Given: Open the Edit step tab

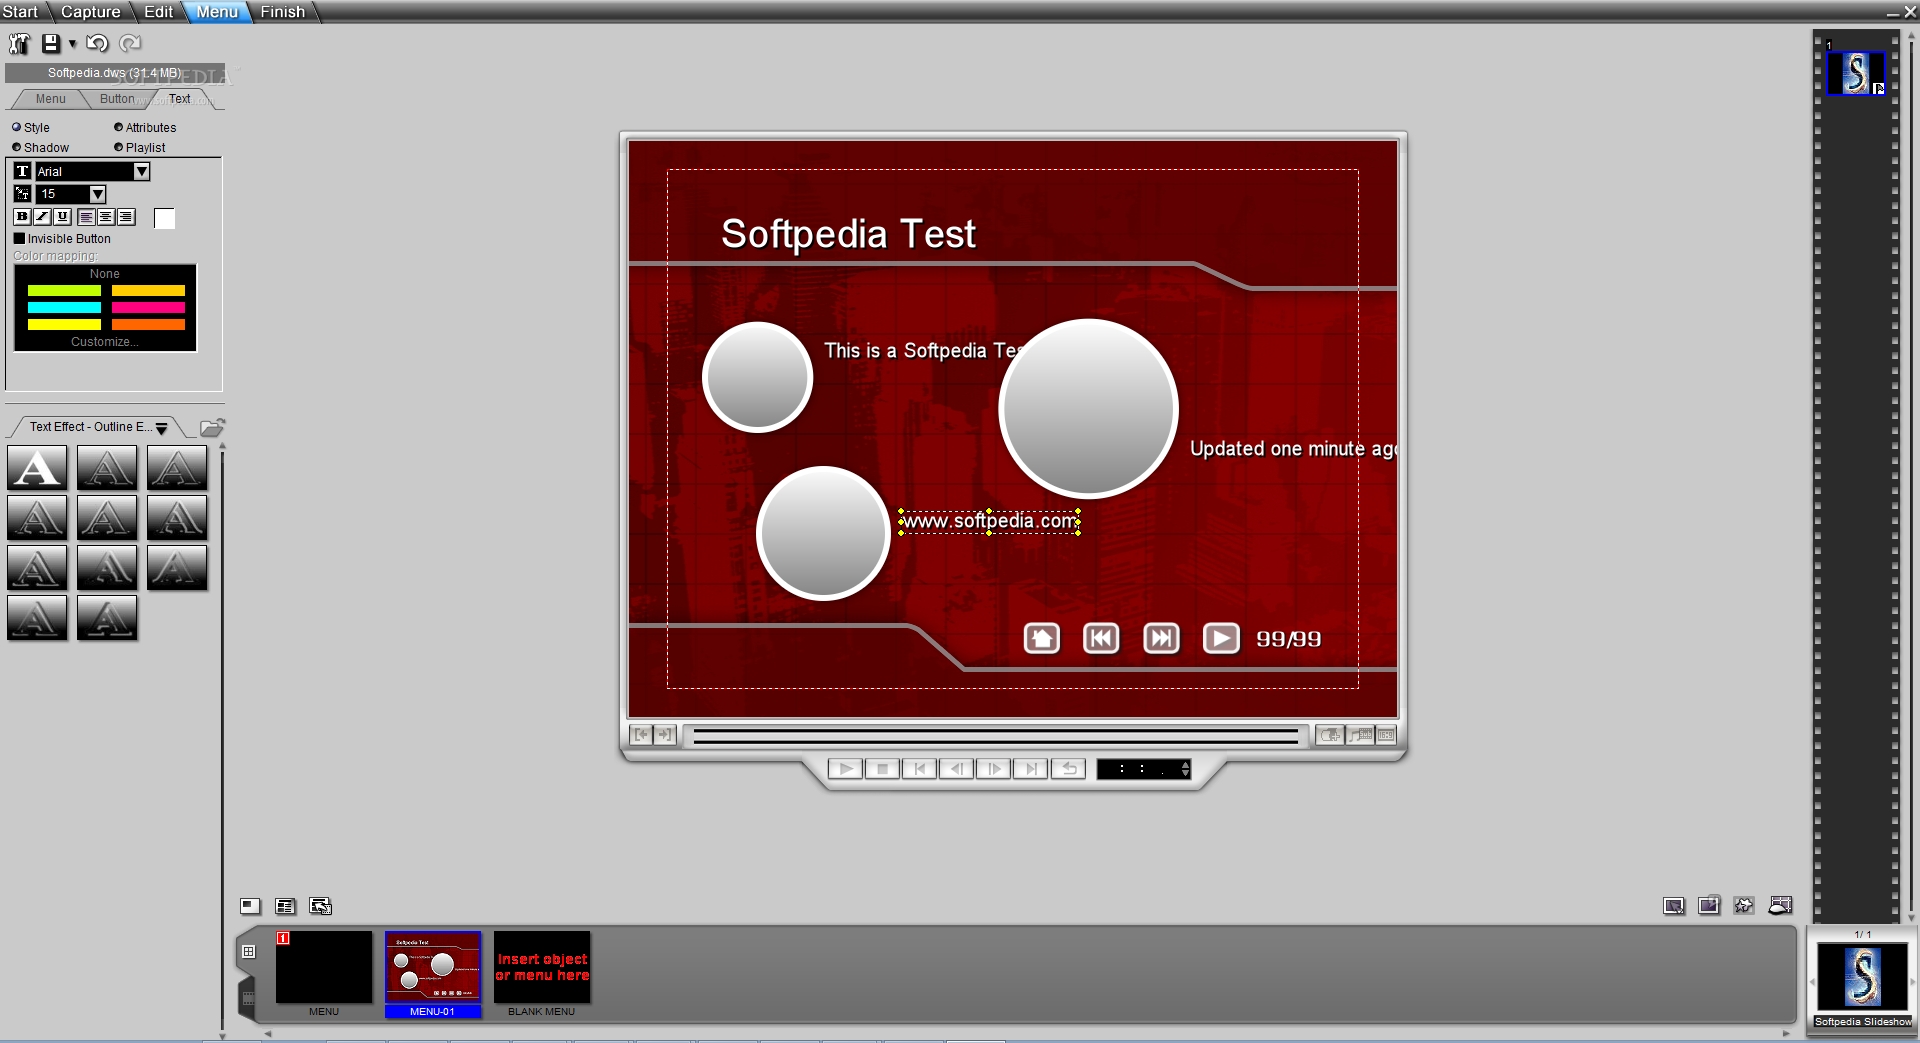Looking at the screenshot, I should pos(158,12).
